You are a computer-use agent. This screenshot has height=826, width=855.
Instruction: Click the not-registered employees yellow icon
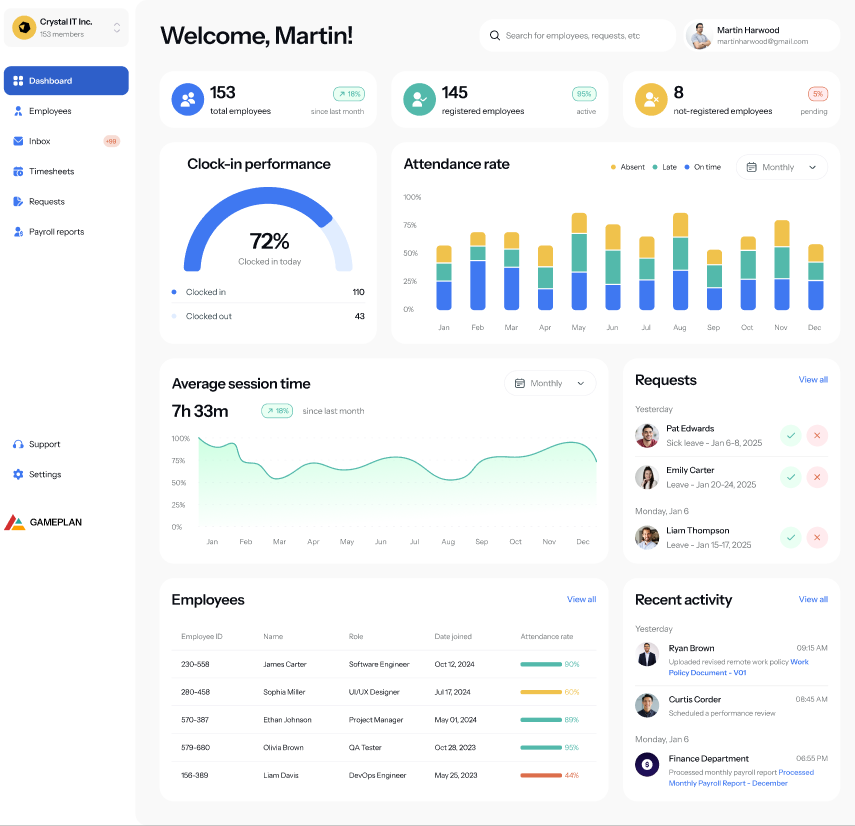click(x=650, y=99)
